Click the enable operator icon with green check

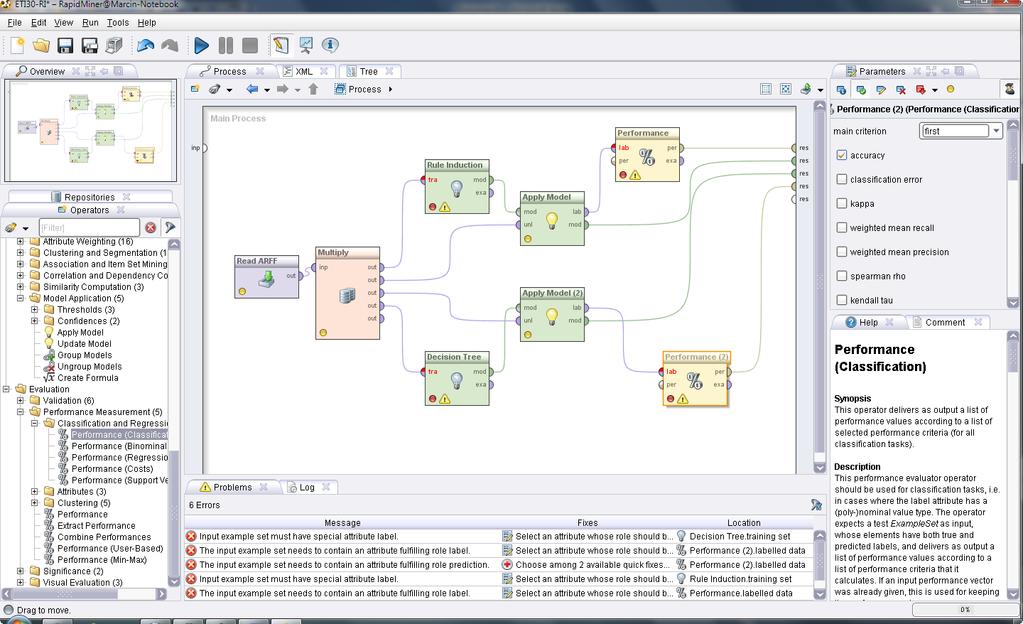861,89
